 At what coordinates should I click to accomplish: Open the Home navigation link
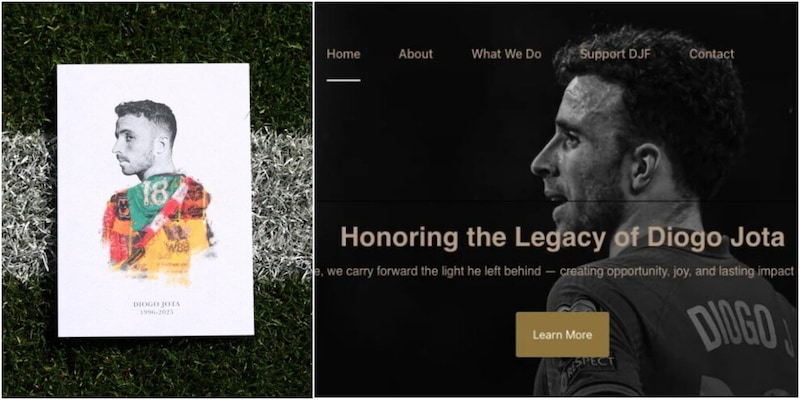[343, 54]
